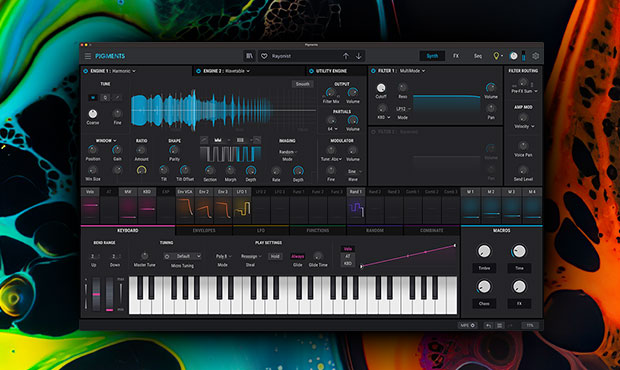Click the Window Position knob
The height and width of the screenshot is (370, 620).
93,150
